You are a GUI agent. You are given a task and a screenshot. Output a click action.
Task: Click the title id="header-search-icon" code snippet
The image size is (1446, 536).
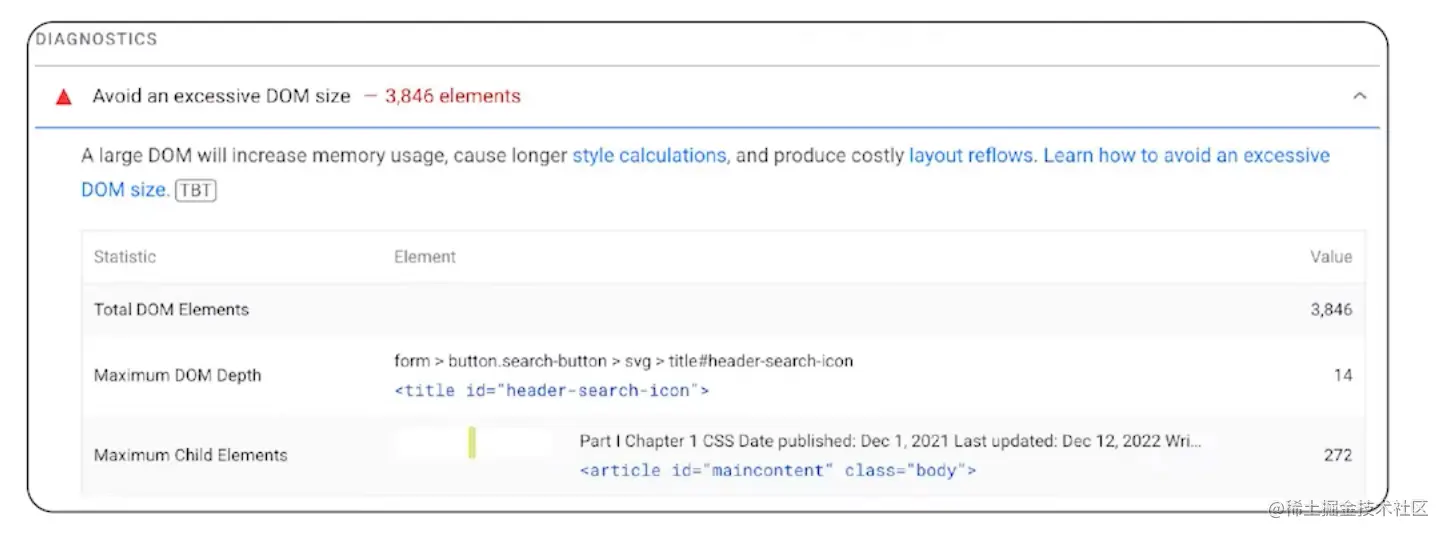(552, 391)
